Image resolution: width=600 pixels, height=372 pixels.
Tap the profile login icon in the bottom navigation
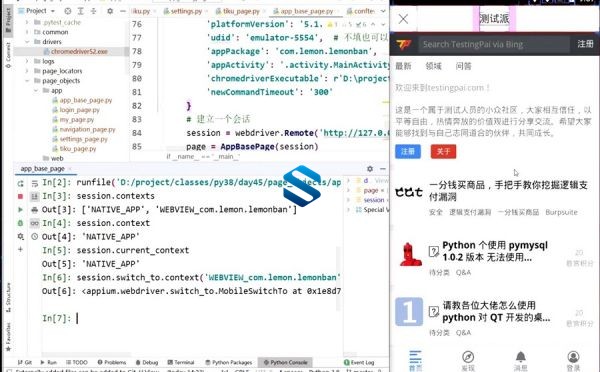click(x=573, y=357)
